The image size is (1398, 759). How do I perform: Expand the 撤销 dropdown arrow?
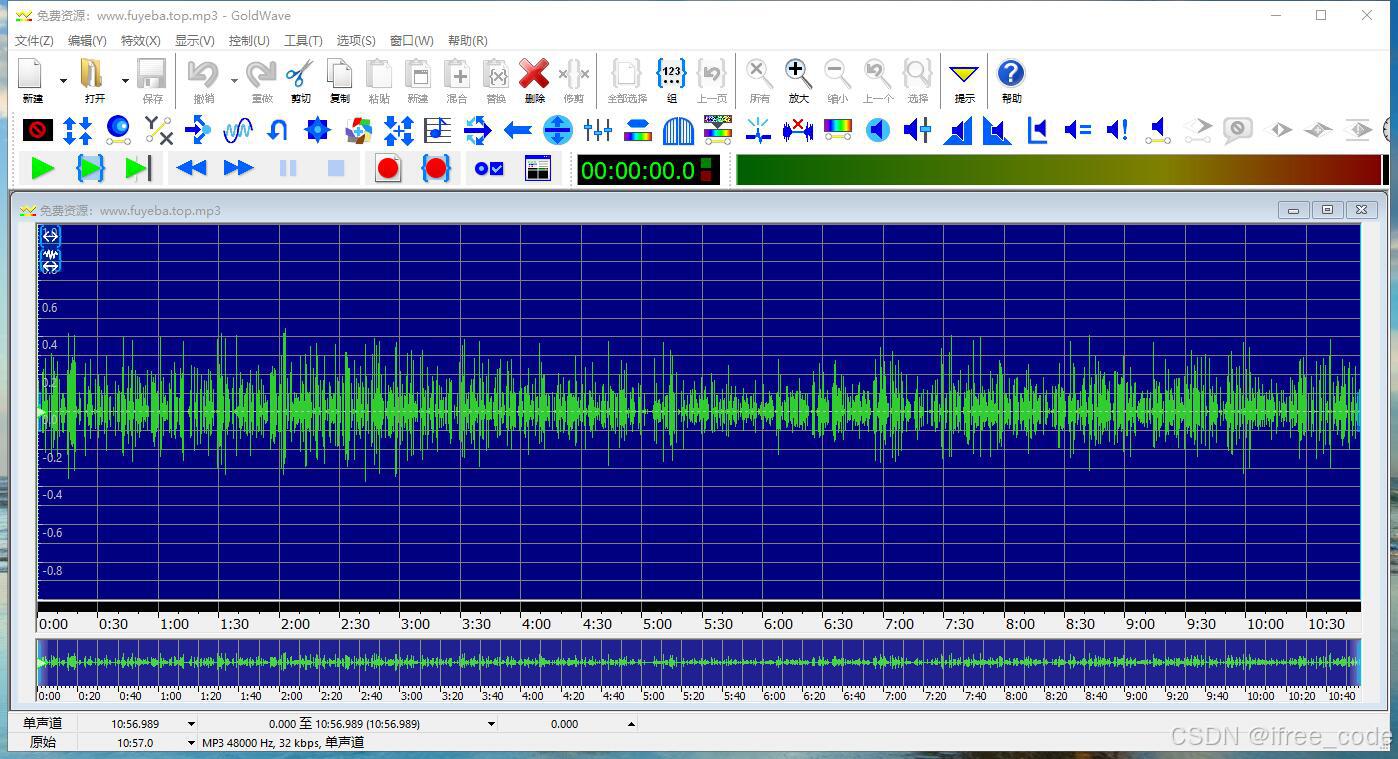[234, 80]
